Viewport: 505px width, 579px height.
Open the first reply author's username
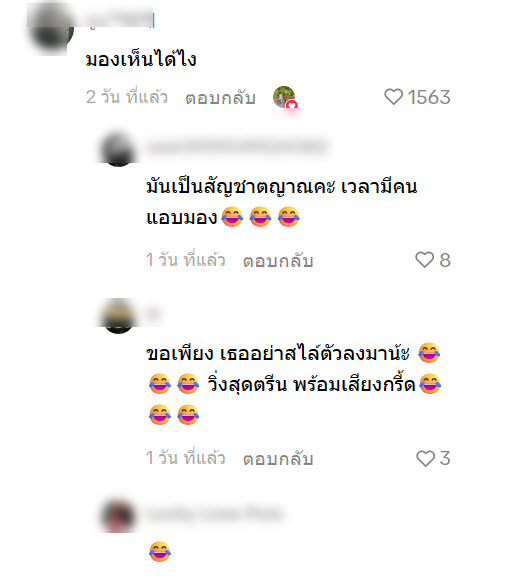(236, 146)
